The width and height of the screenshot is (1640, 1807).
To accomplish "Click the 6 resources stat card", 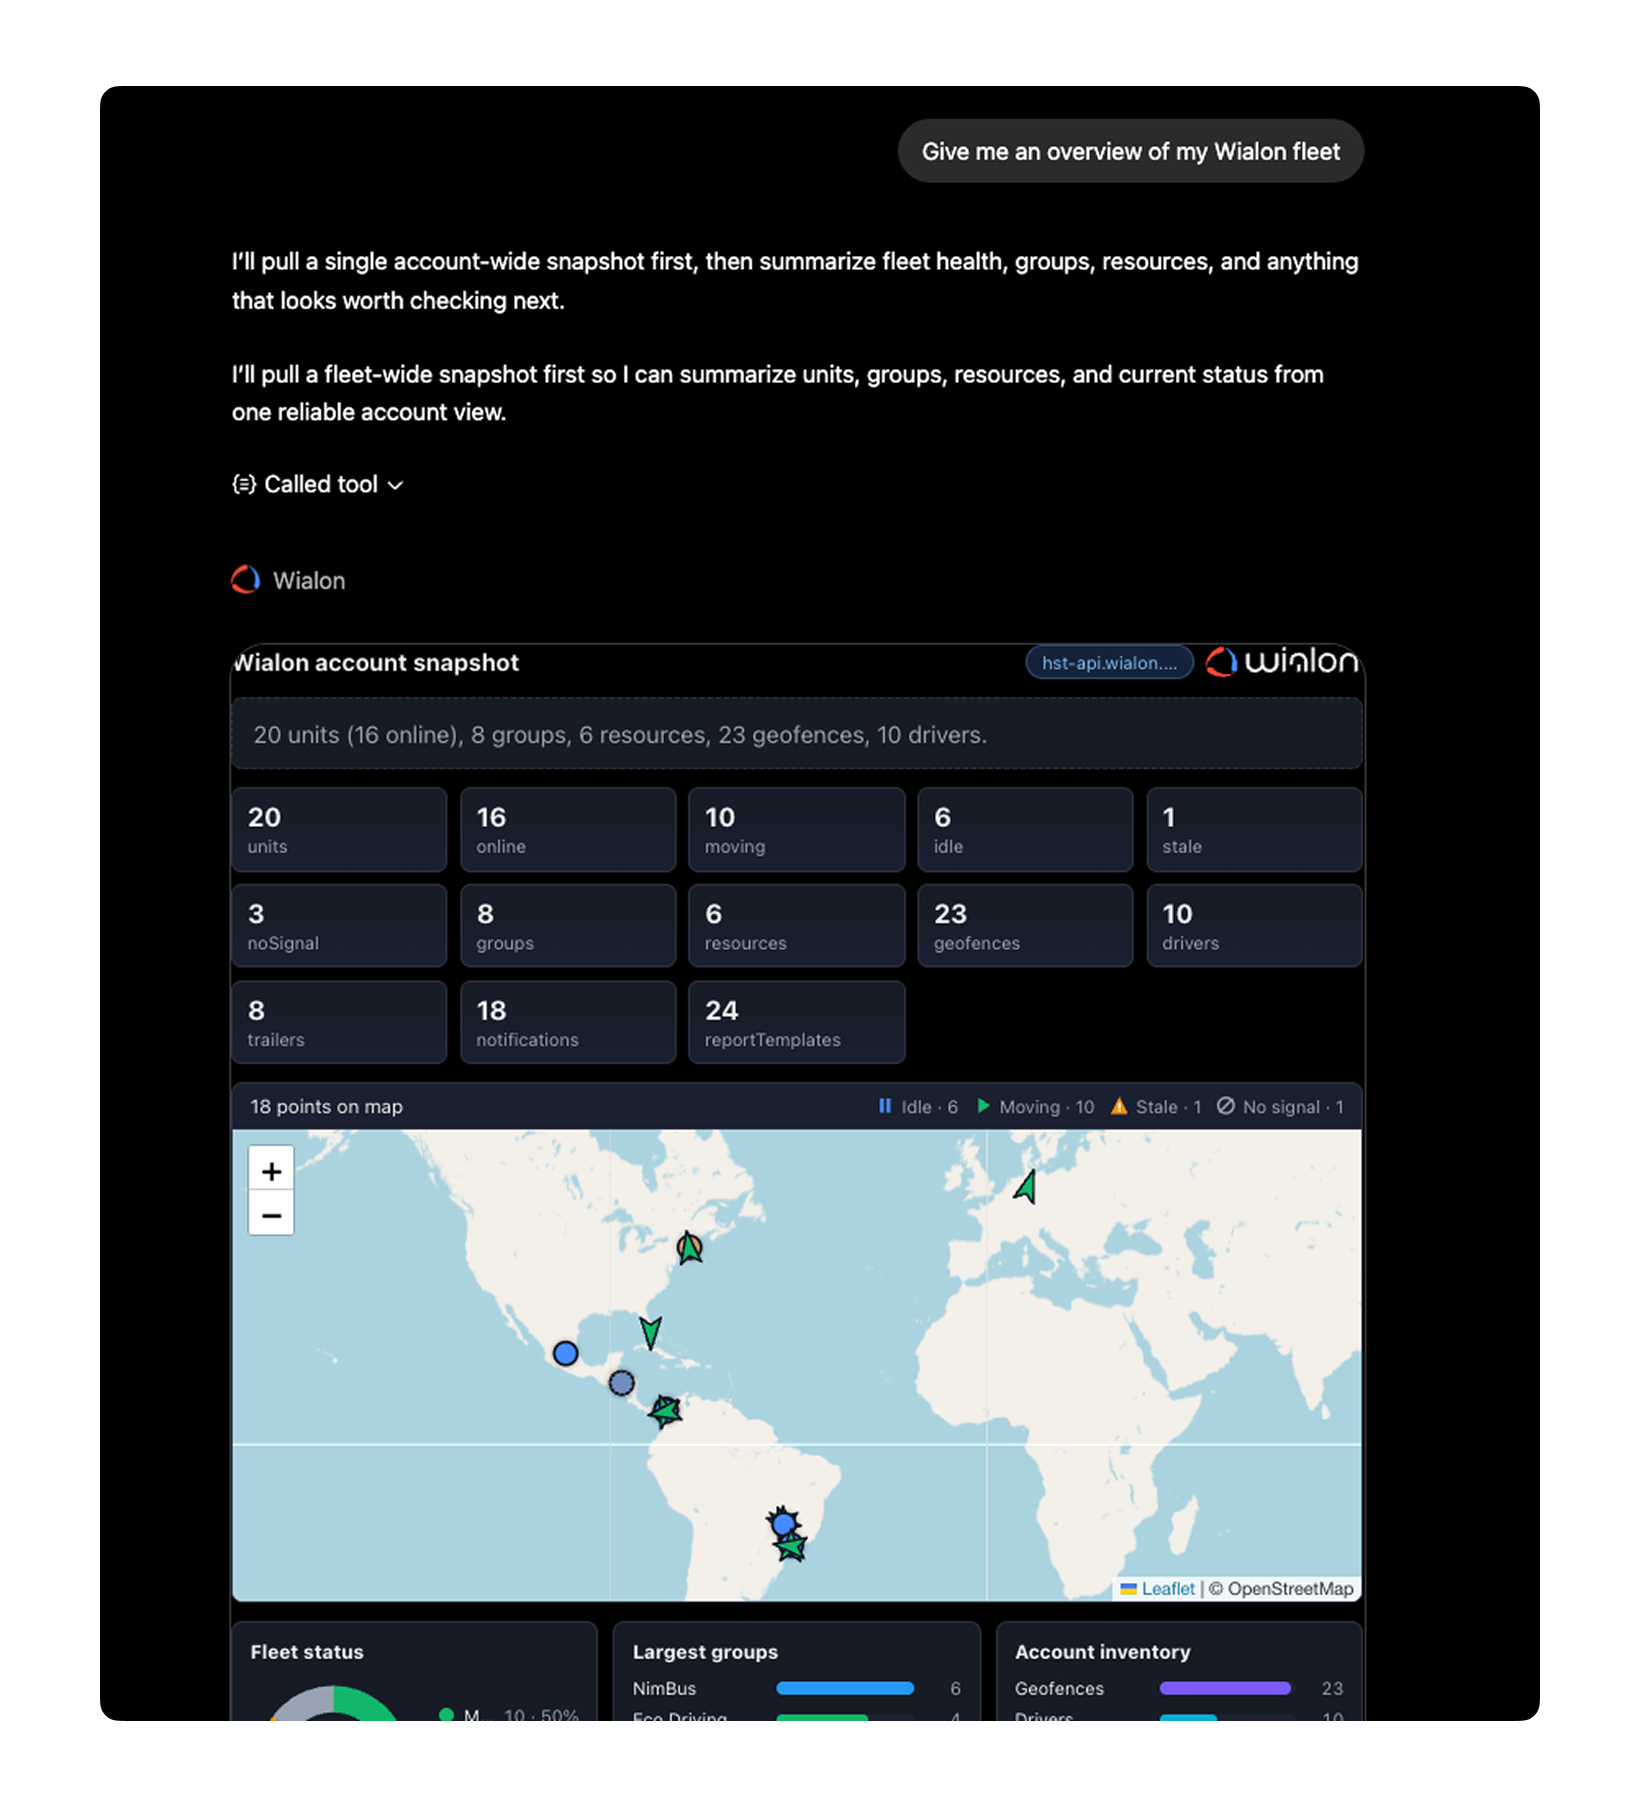I will click(796, 925).
